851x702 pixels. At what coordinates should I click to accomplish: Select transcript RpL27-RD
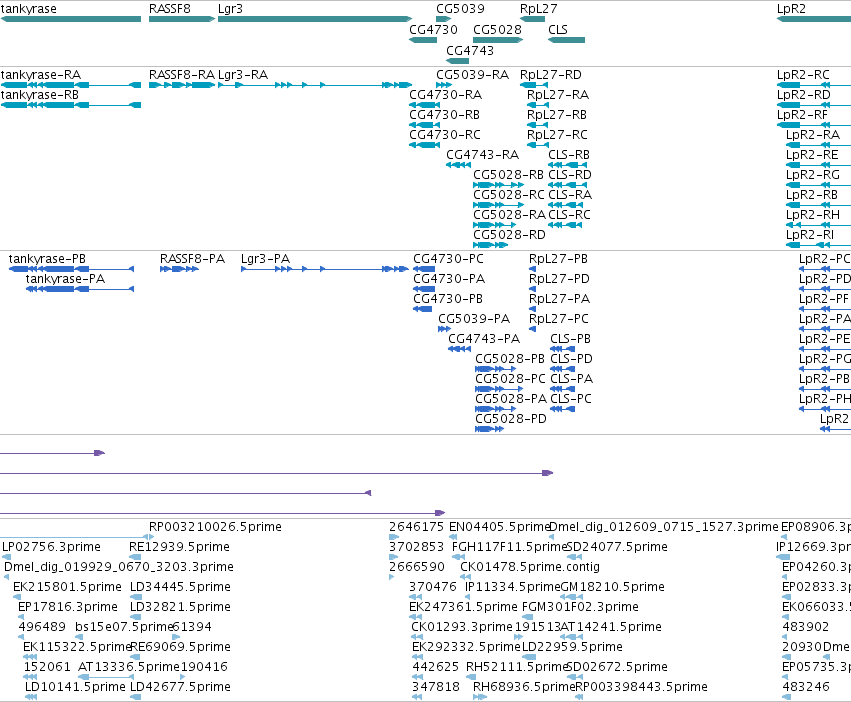(551, 75)
